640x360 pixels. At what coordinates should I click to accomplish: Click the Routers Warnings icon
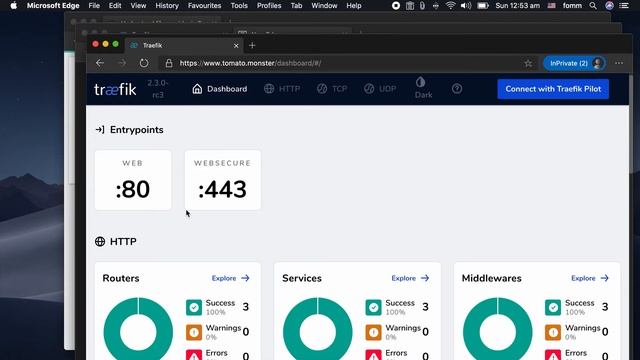click(x=194, y=332)
